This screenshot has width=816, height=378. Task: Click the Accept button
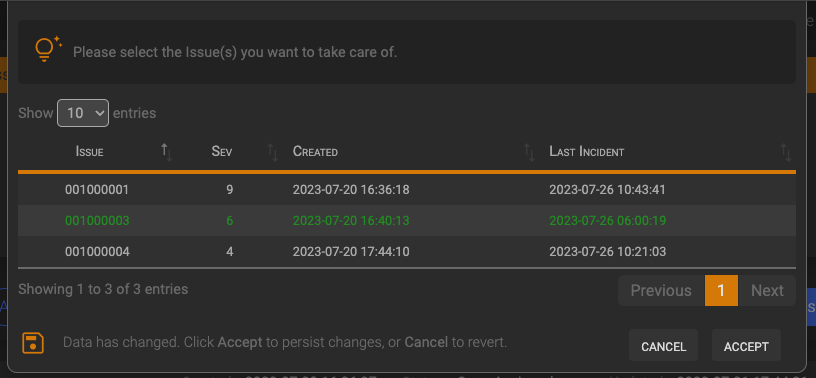pos(746,345)
